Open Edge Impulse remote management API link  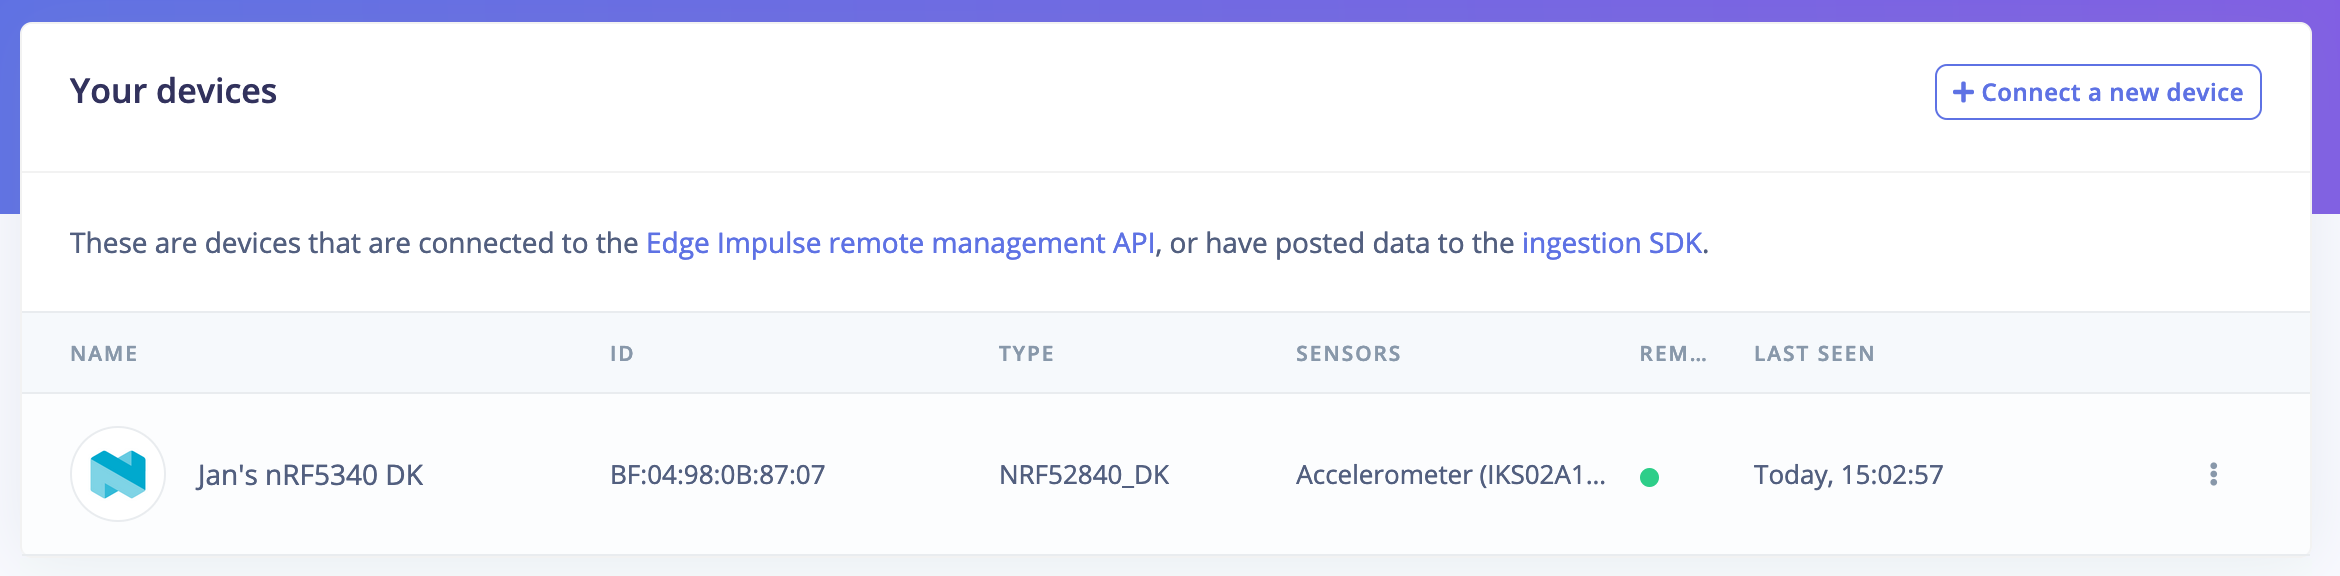(900, 243)
